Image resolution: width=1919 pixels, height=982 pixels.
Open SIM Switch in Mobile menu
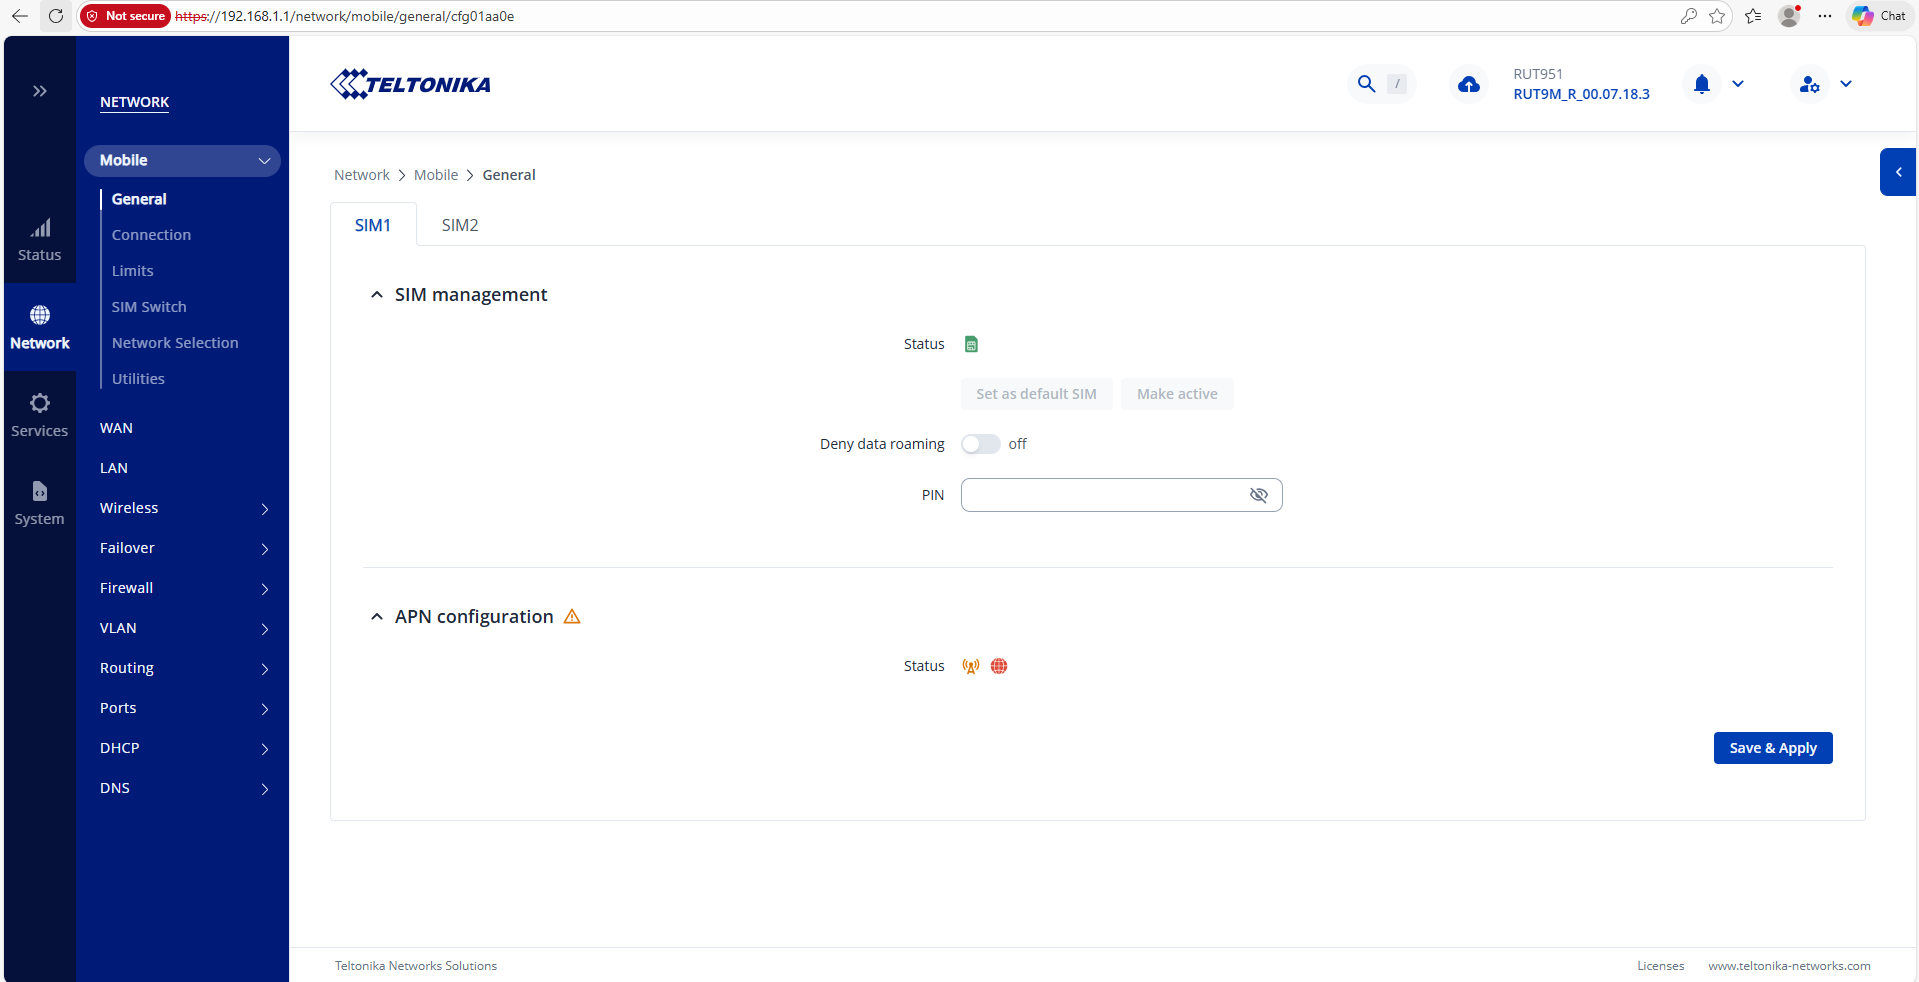click(x=149, y=307)
